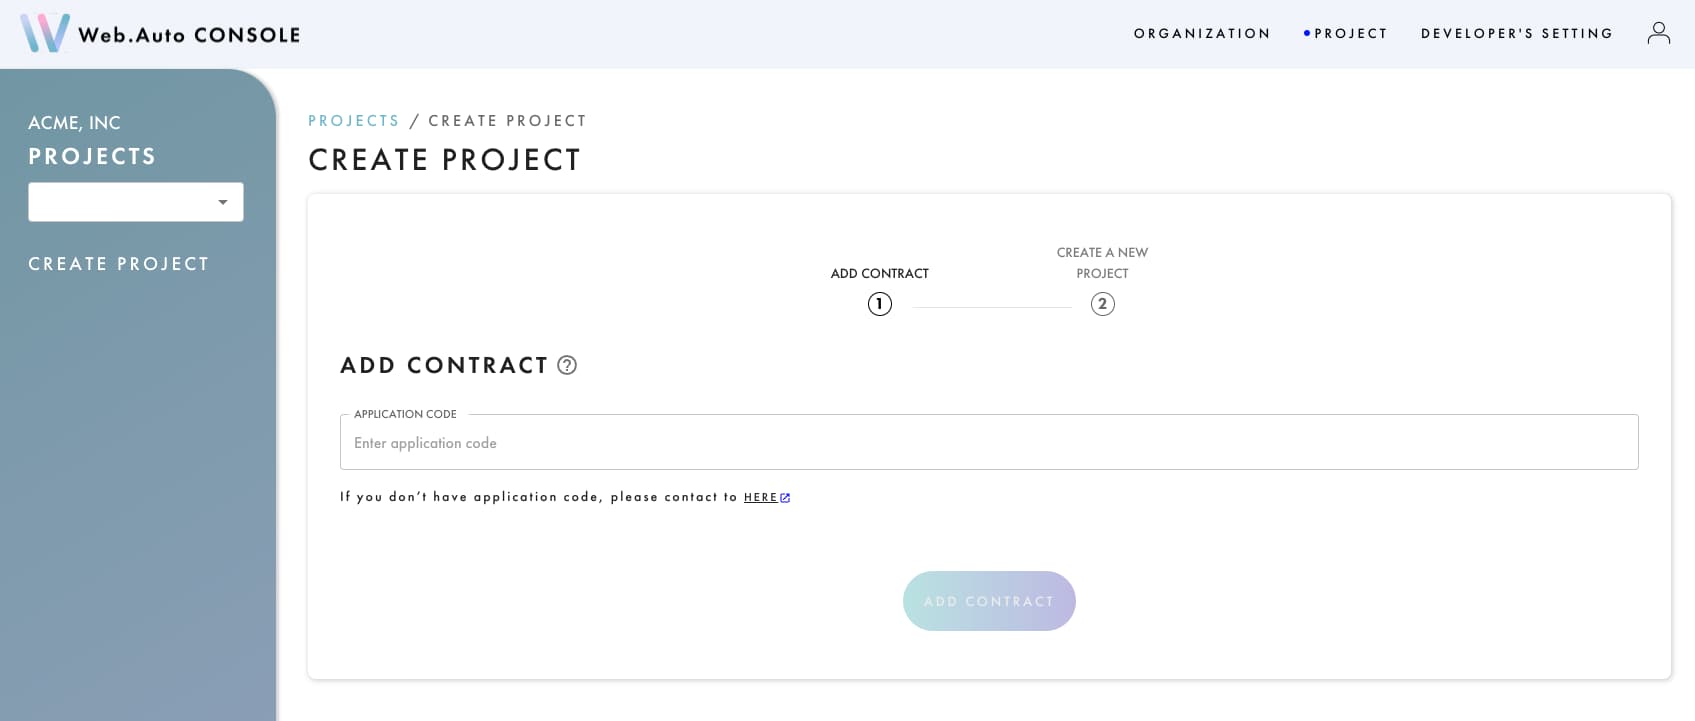This screenshot has height=721, width=1695.
Task: Open the user account profile icon
Action: pyautogui.click(x=1658, y=33)
